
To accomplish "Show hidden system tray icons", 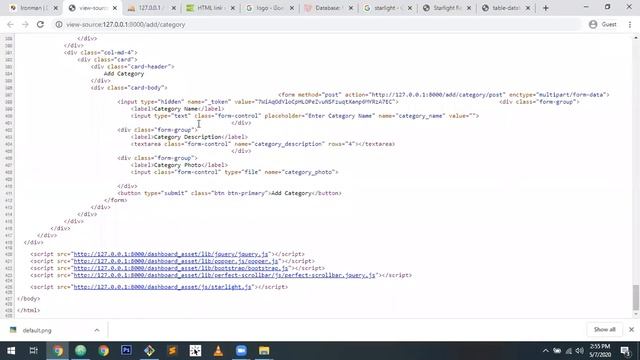I will click(x=546, y=351).
